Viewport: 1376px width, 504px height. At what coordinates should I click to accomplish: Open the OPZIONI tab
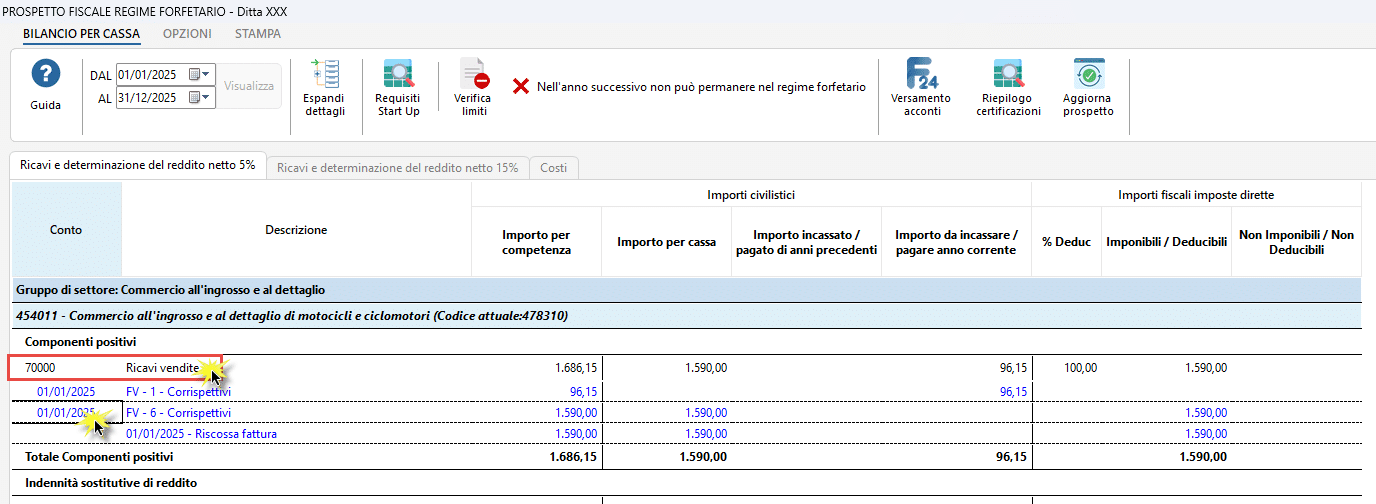pos(187,33)
